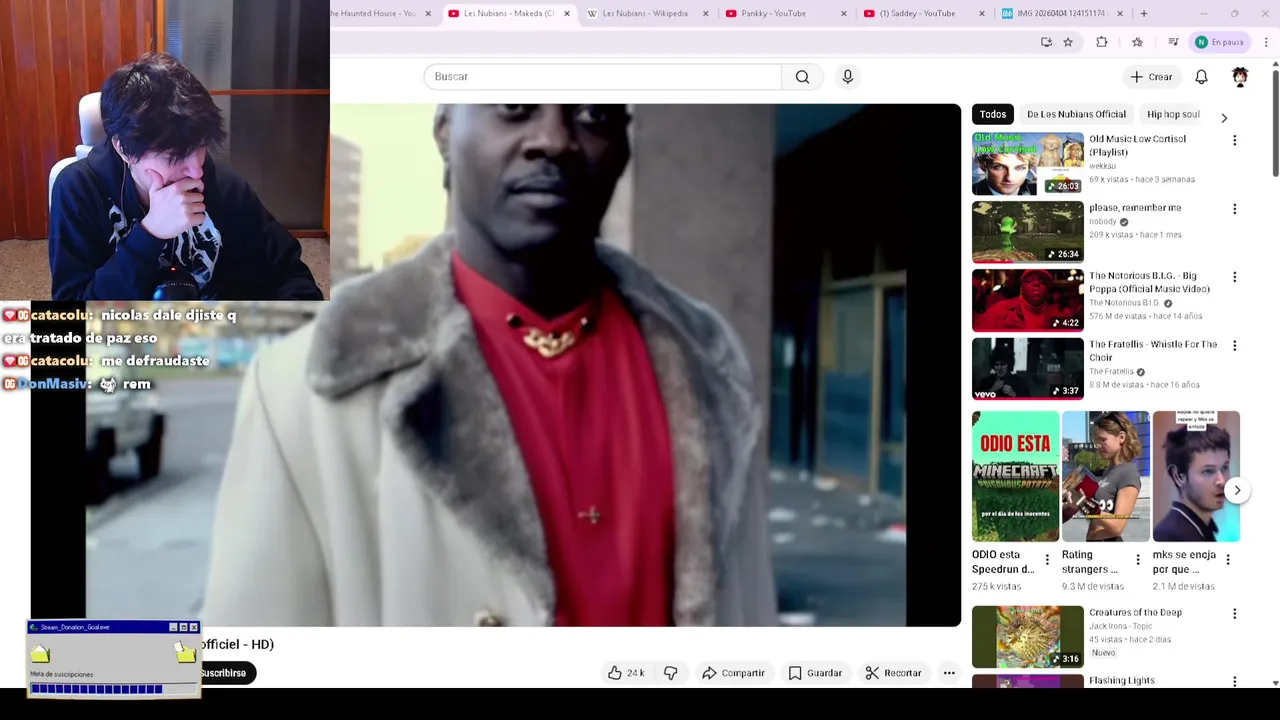Open a new browser tab
This screenshot has width=1280, height=720.
[x=1143, y=13]
